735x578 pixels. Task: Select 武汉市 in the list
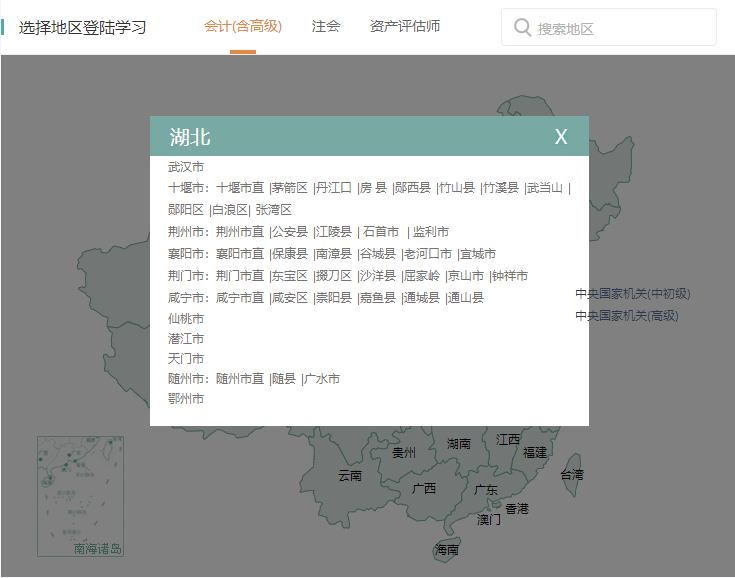(x=186, y=167)
